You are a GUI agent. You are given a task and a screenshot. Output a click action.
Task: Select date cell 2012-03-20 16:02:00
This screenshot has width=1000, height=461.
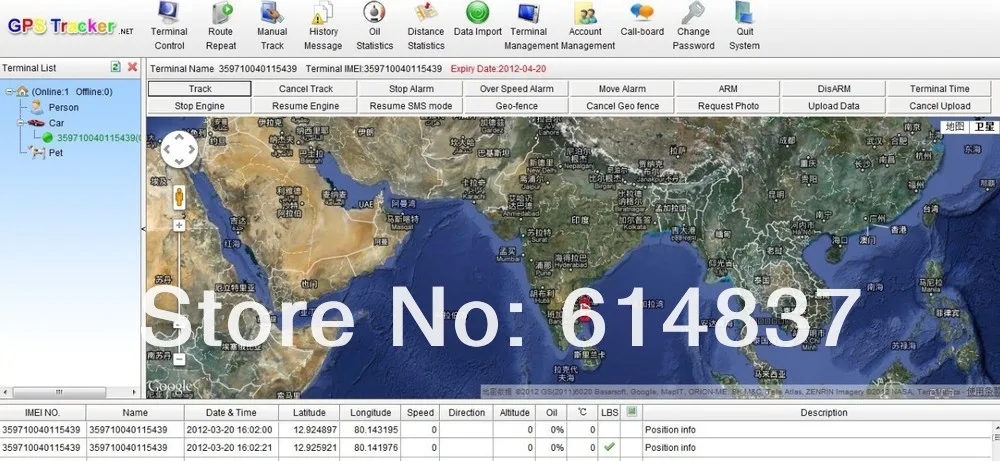pos(230,430)
